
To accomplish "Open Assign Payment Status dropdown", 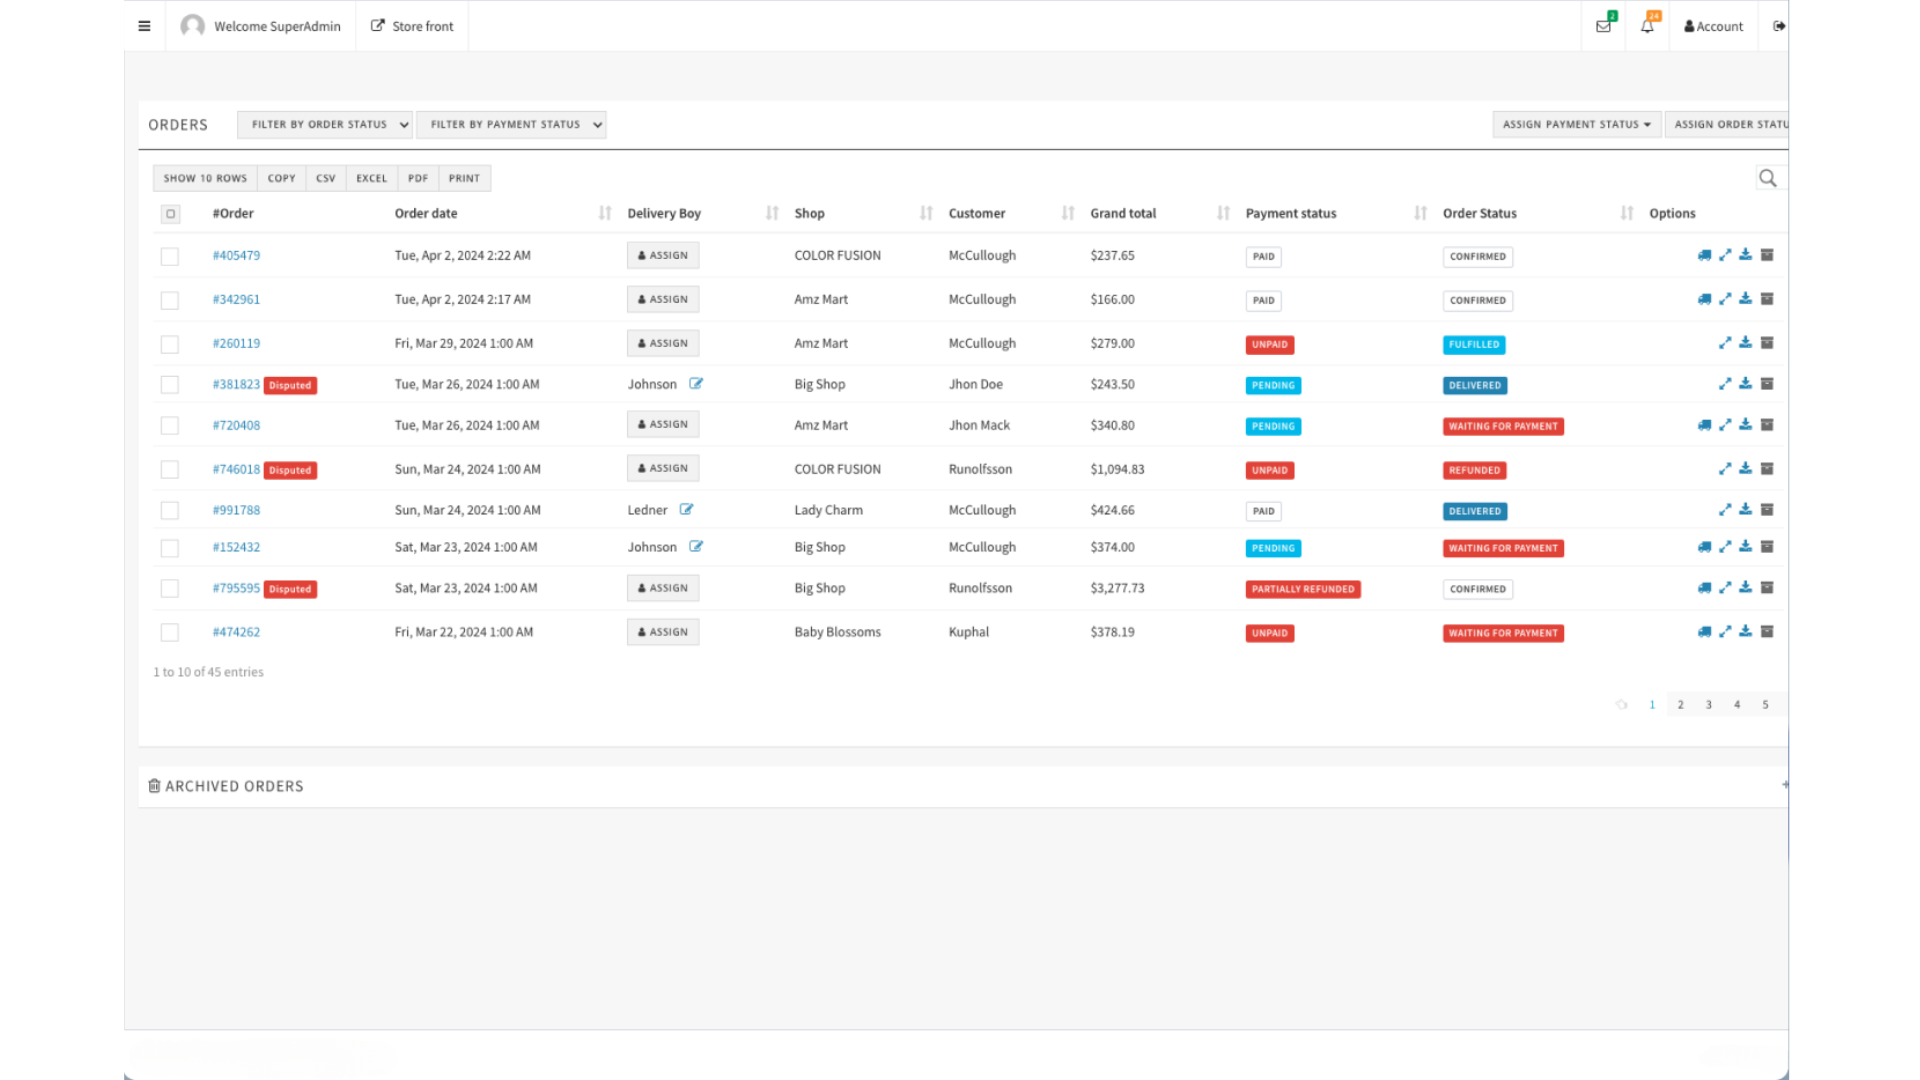I will (1576, 124).
